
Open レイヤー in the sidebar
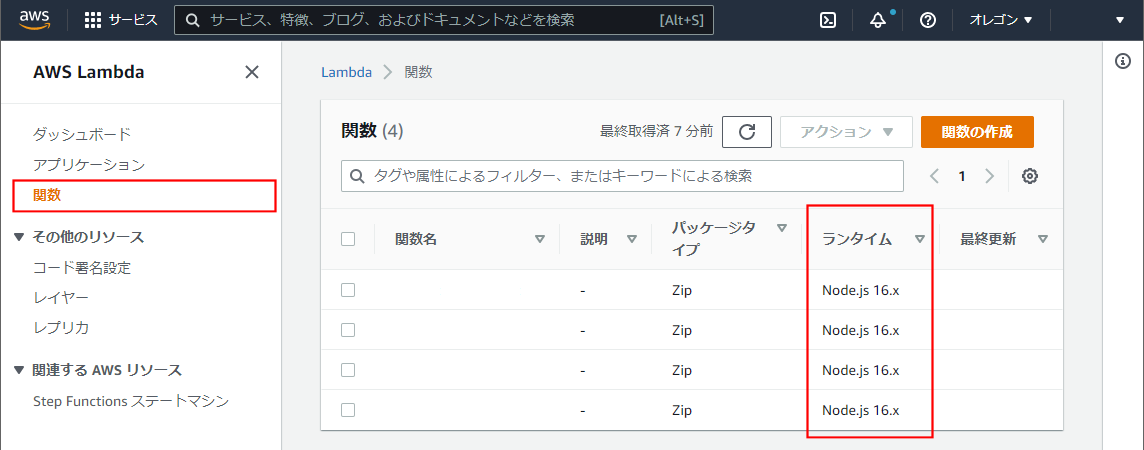click(61, 298)
